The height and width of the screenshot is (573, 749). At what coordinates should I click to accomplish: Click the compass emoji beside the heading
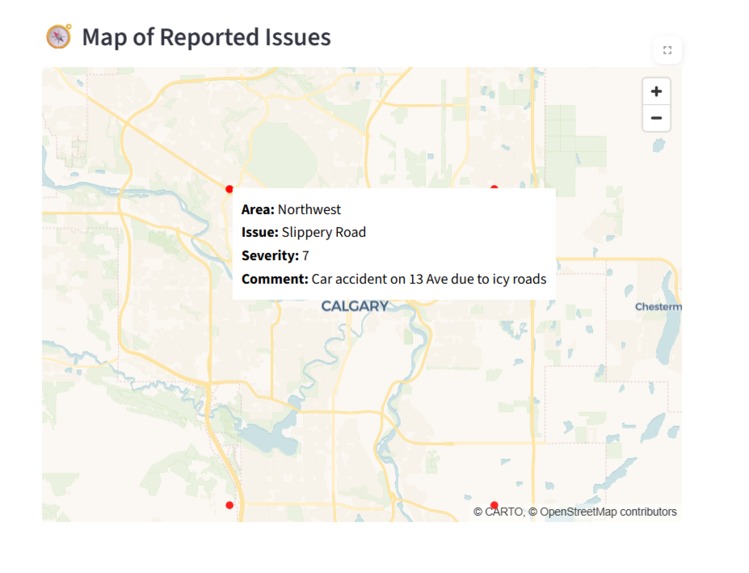[59, 36]
